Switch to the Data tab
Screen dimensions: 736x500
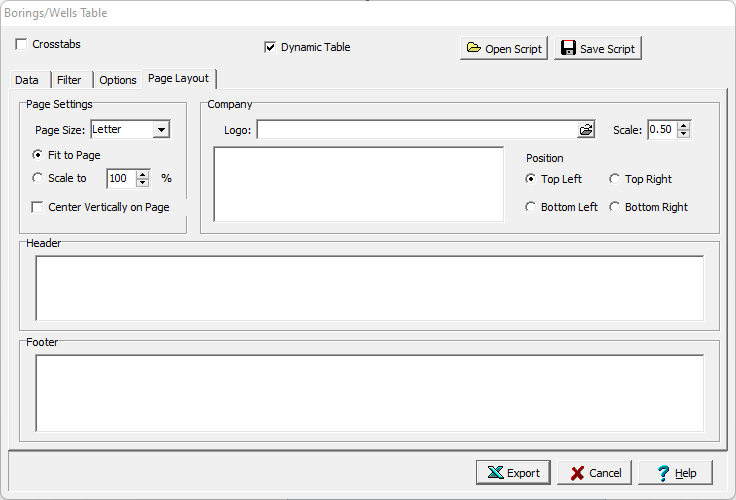27,80
